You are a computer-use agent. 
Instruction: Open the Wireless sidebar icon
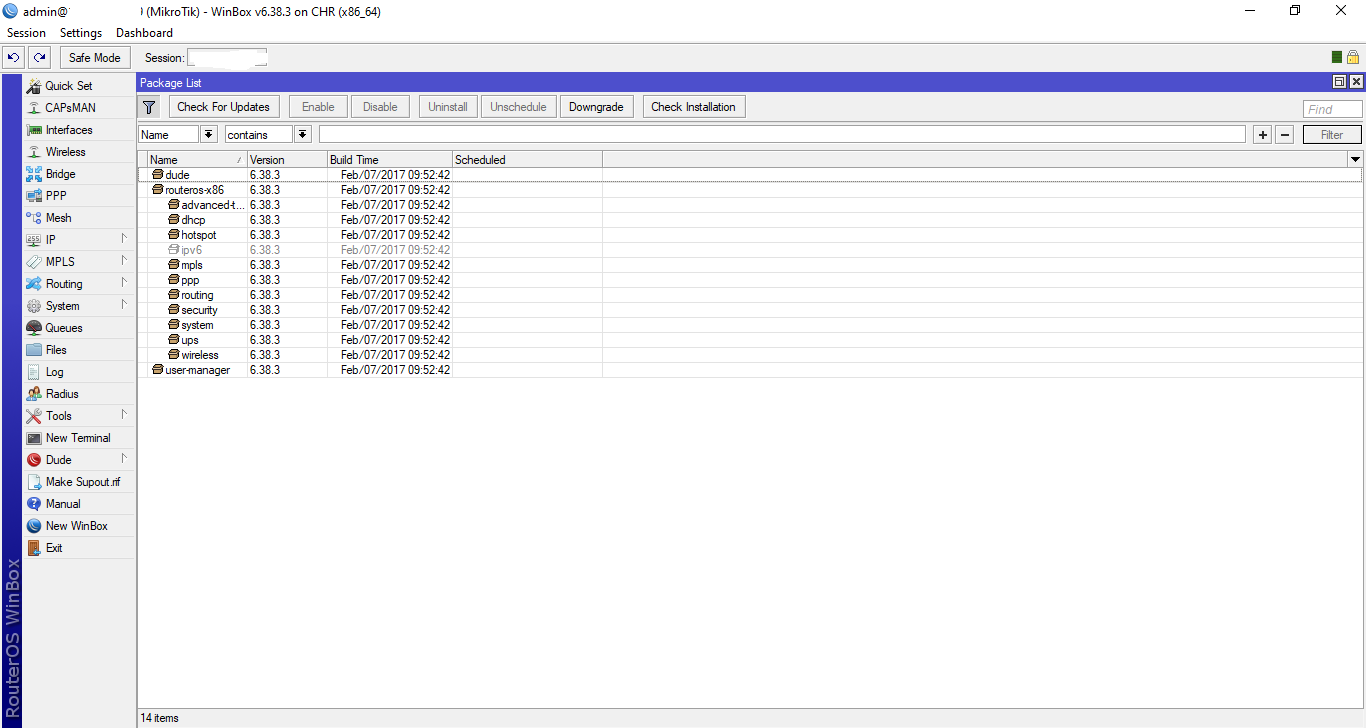tap(34, 152)
